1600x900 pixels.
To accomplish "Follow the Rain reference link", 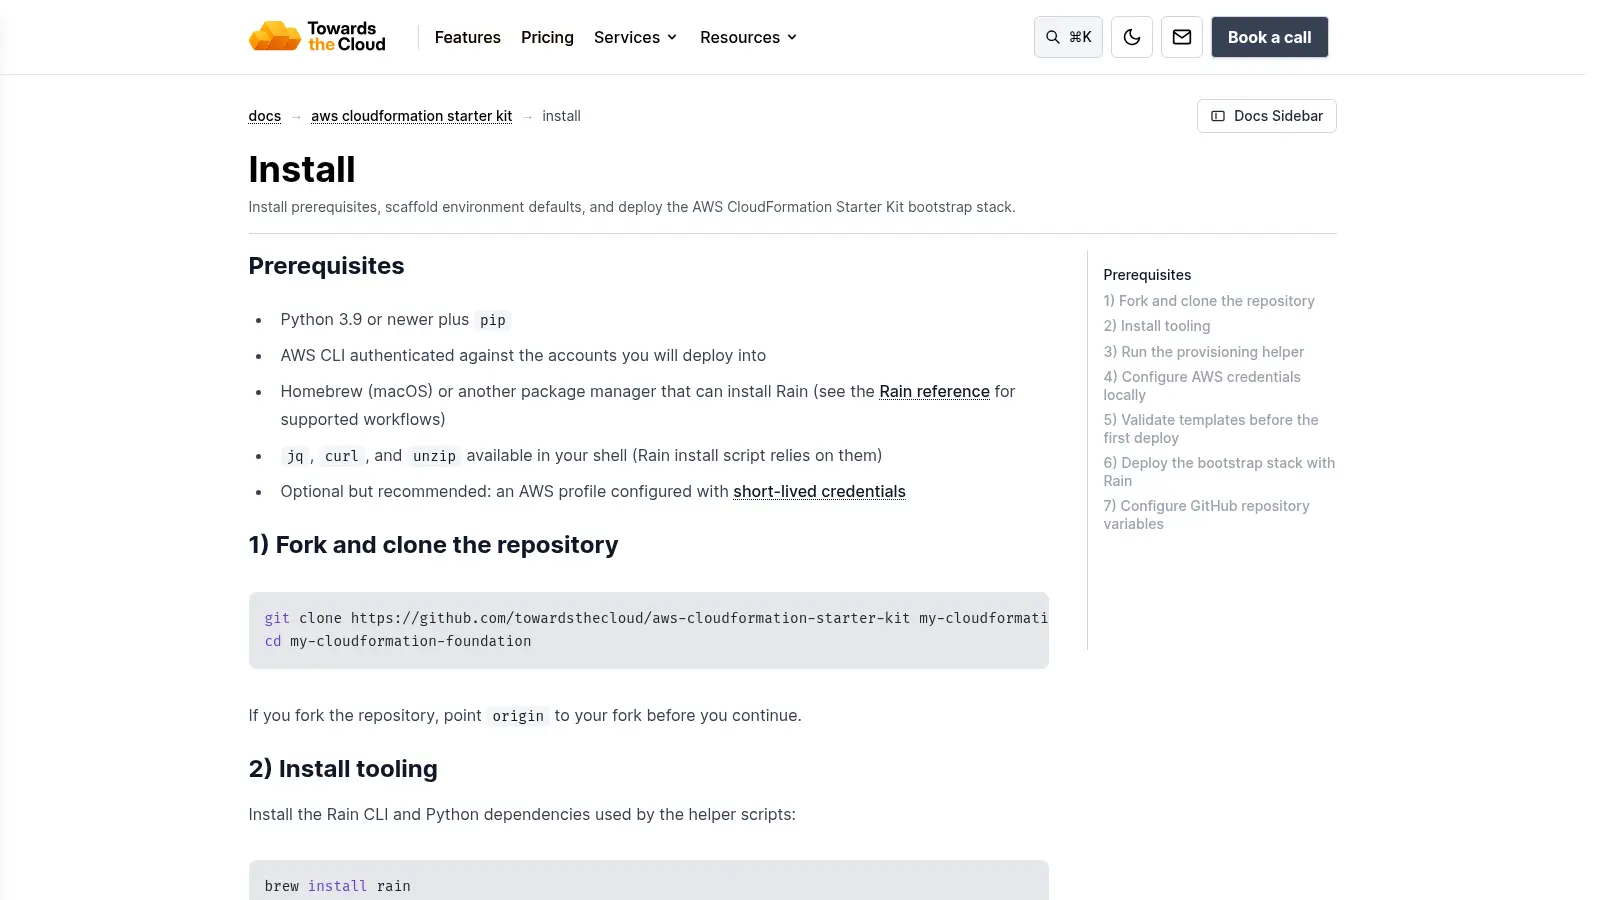I will (x=934, y=391).
